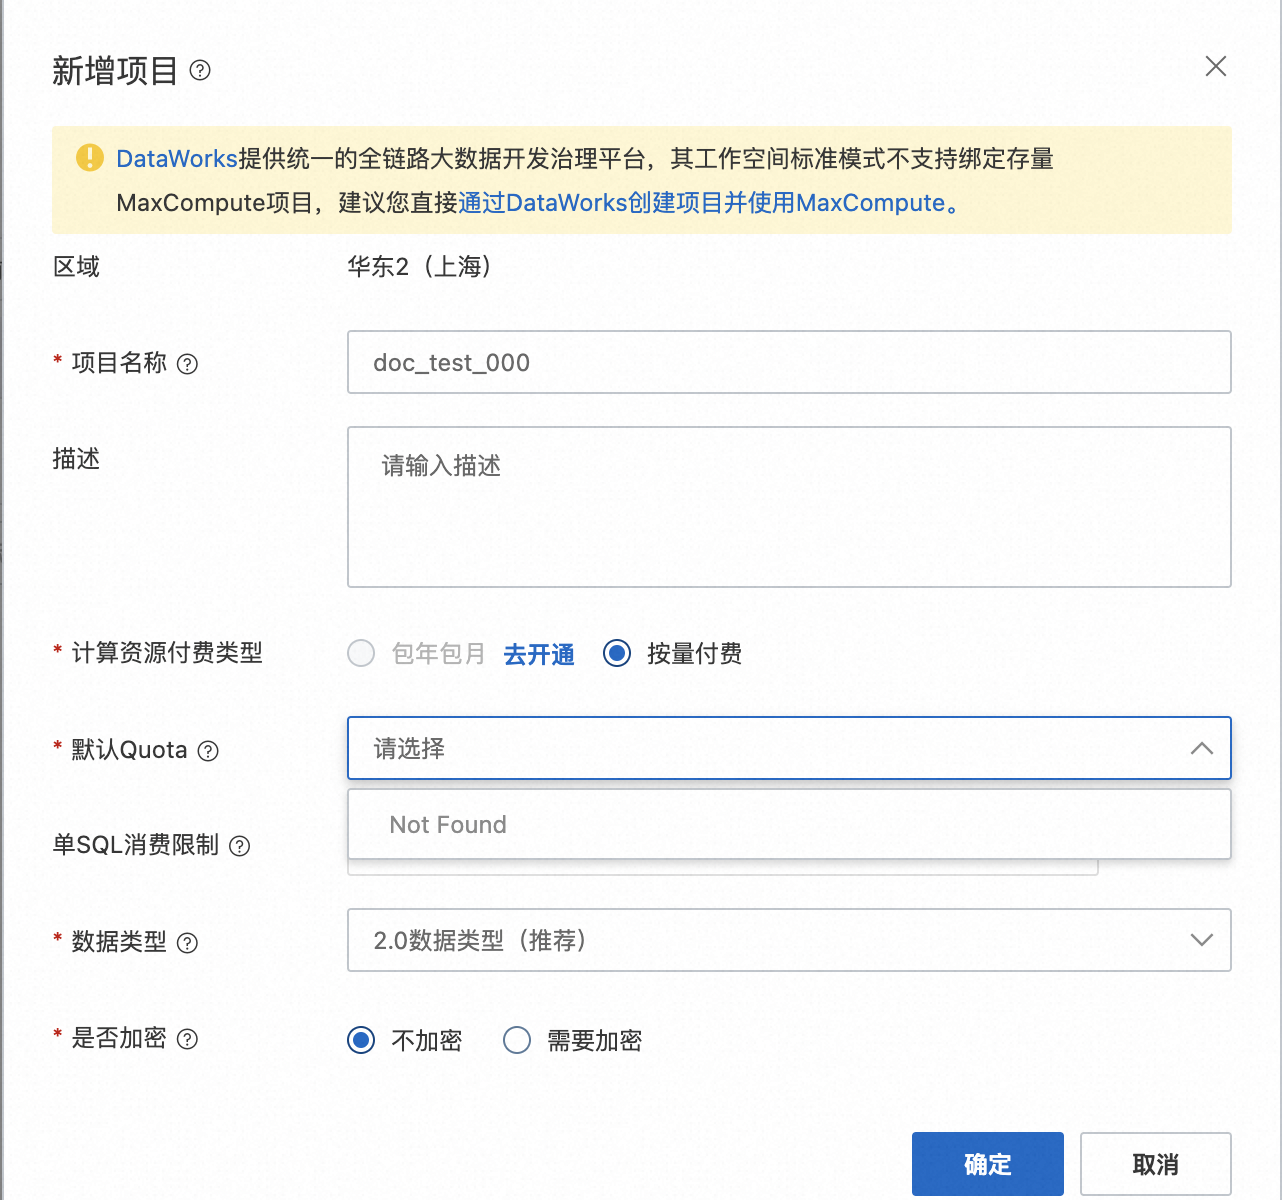Viewport: 1282px width, 1200px height.
Task: Open the 去开通 link
Action: pos(539,654)
